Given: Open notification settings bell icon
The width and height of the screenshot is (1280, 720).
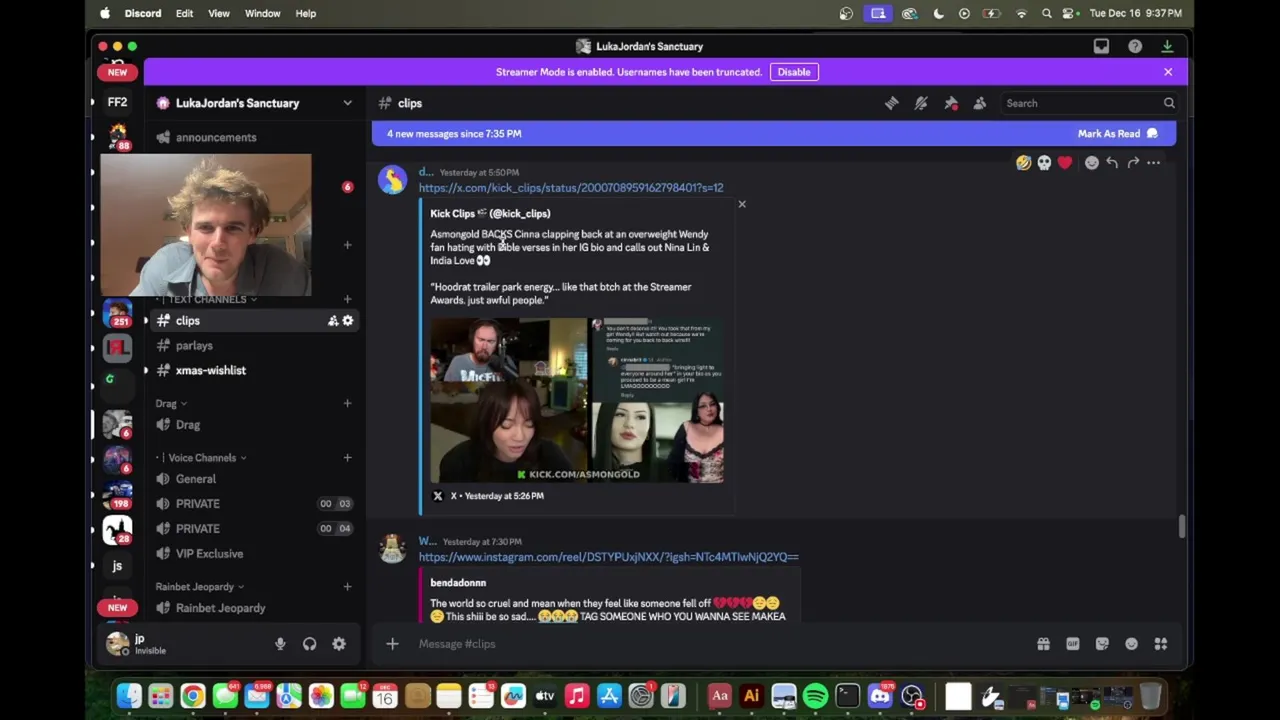Looking at the screenshot, I should pyautogui.click(x=921, y=103).
